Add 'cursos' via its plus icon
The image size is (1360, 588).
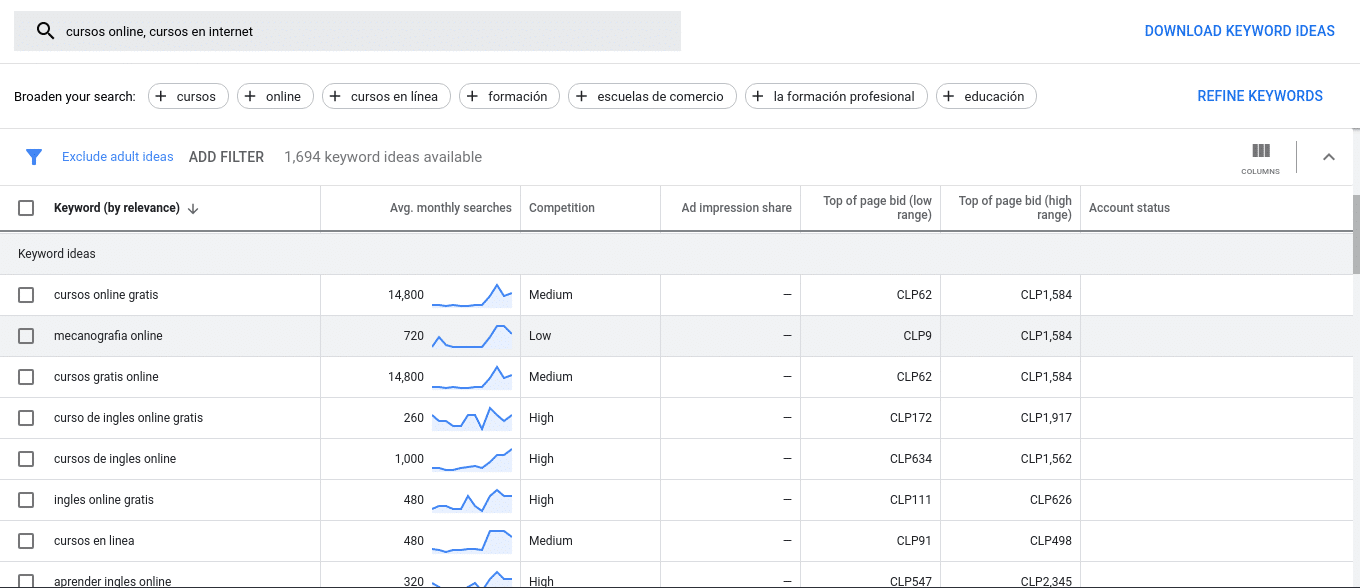(161, 96)
